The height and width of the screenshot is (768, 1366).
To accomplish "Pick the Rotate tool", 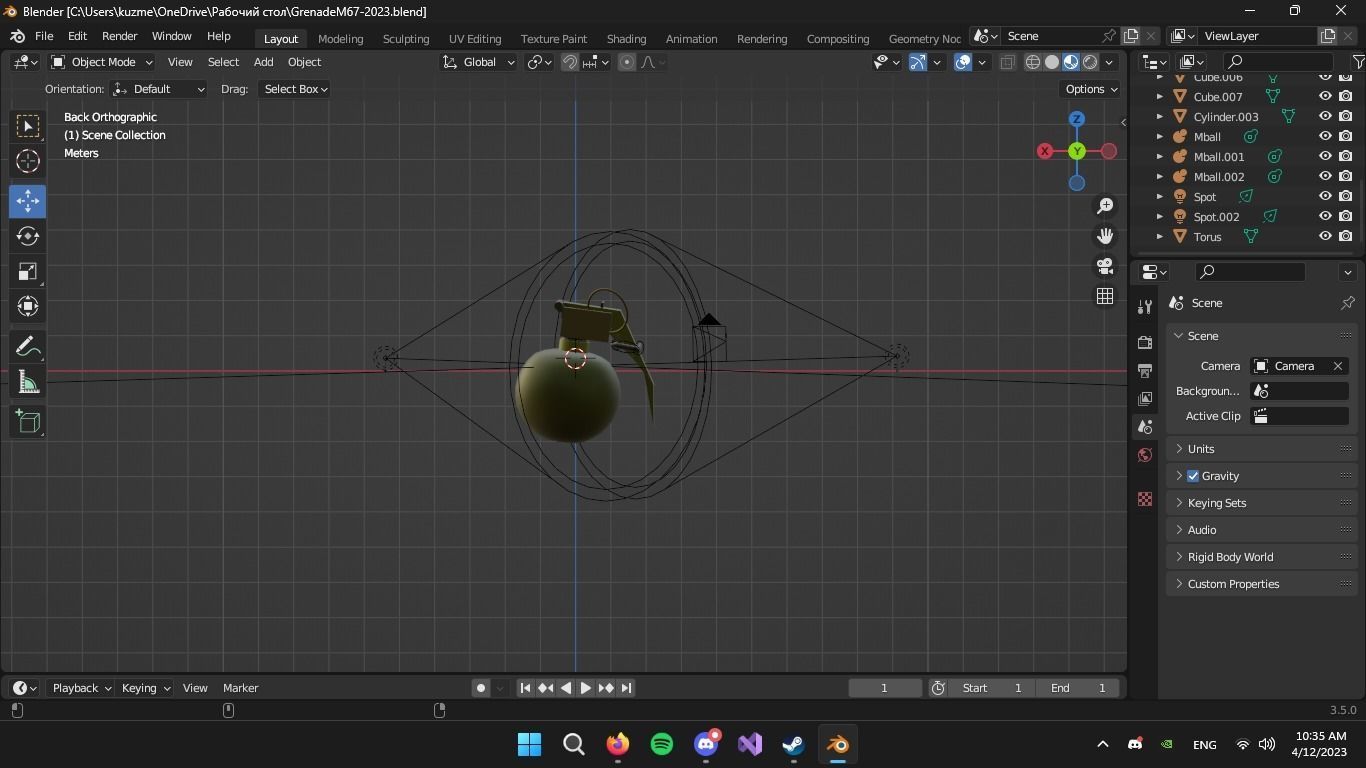I will [x=27, y=236].
